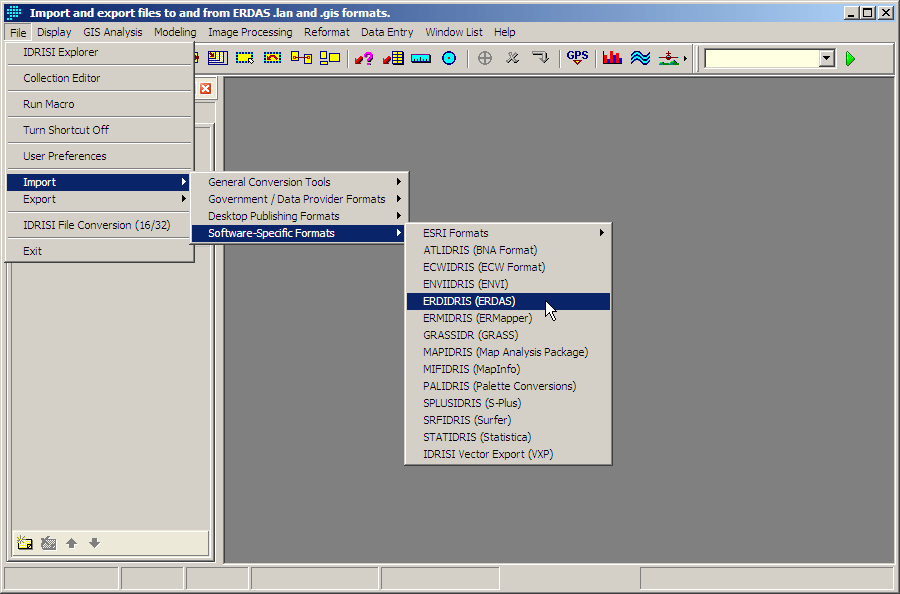Open the shortcut combo box dropdown arrow

tap(827, 59)
